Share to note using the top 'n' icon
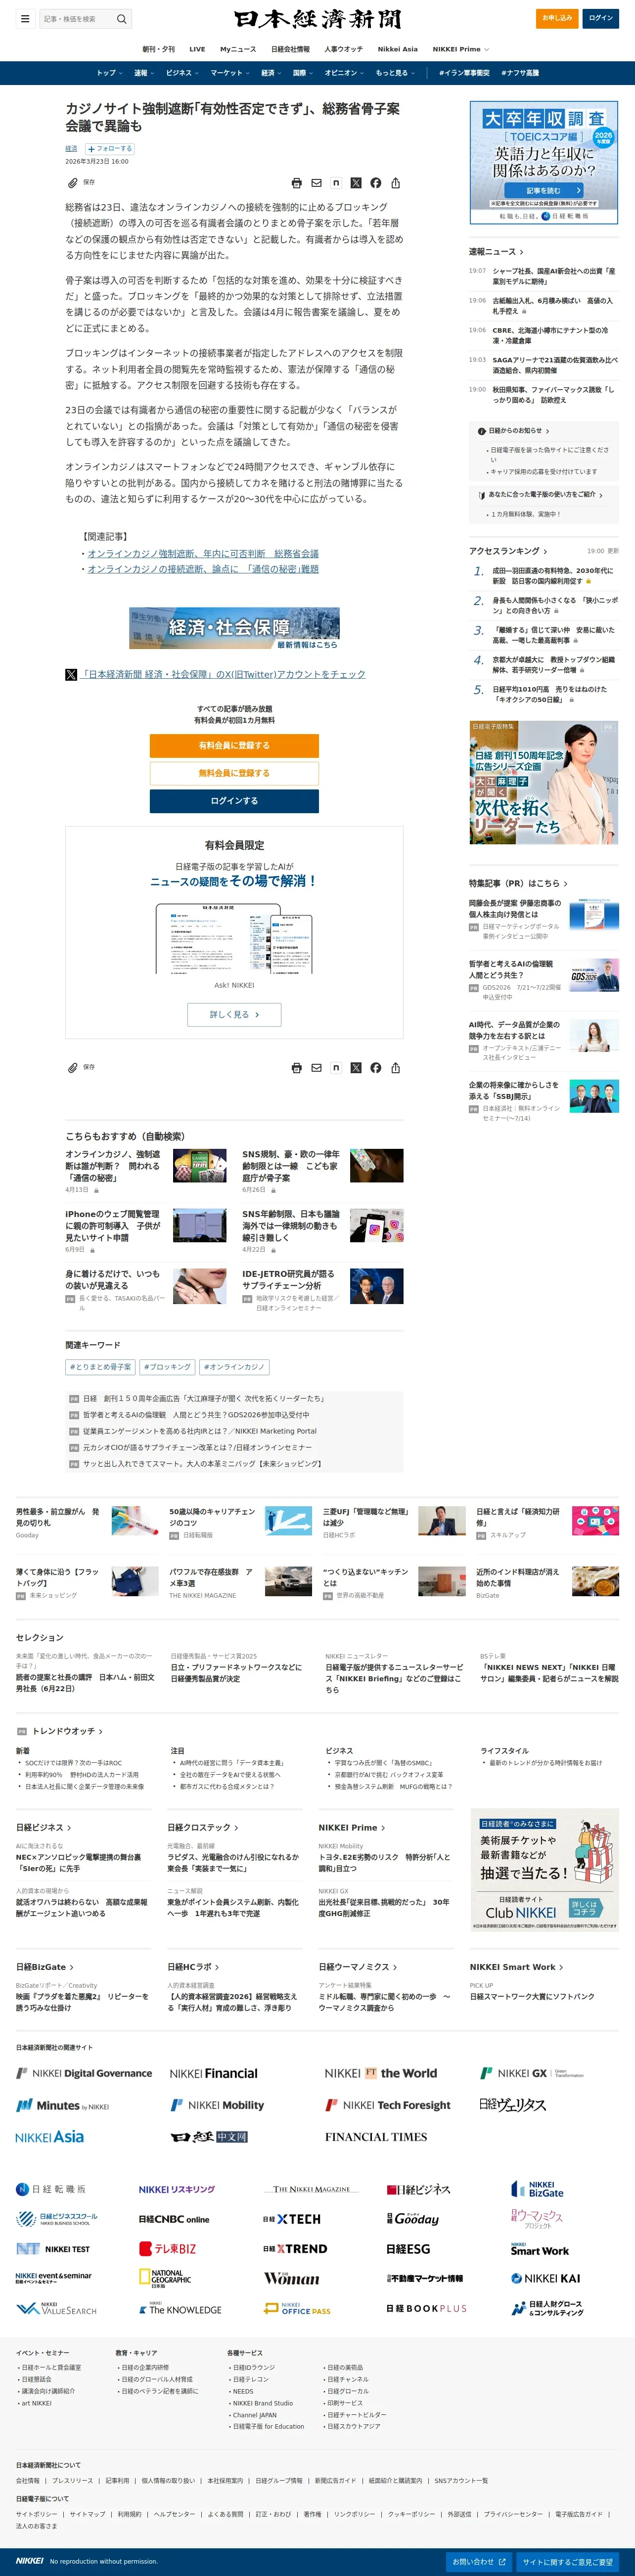The width and height of the screenshot is (635, 2576). [336, 183]
